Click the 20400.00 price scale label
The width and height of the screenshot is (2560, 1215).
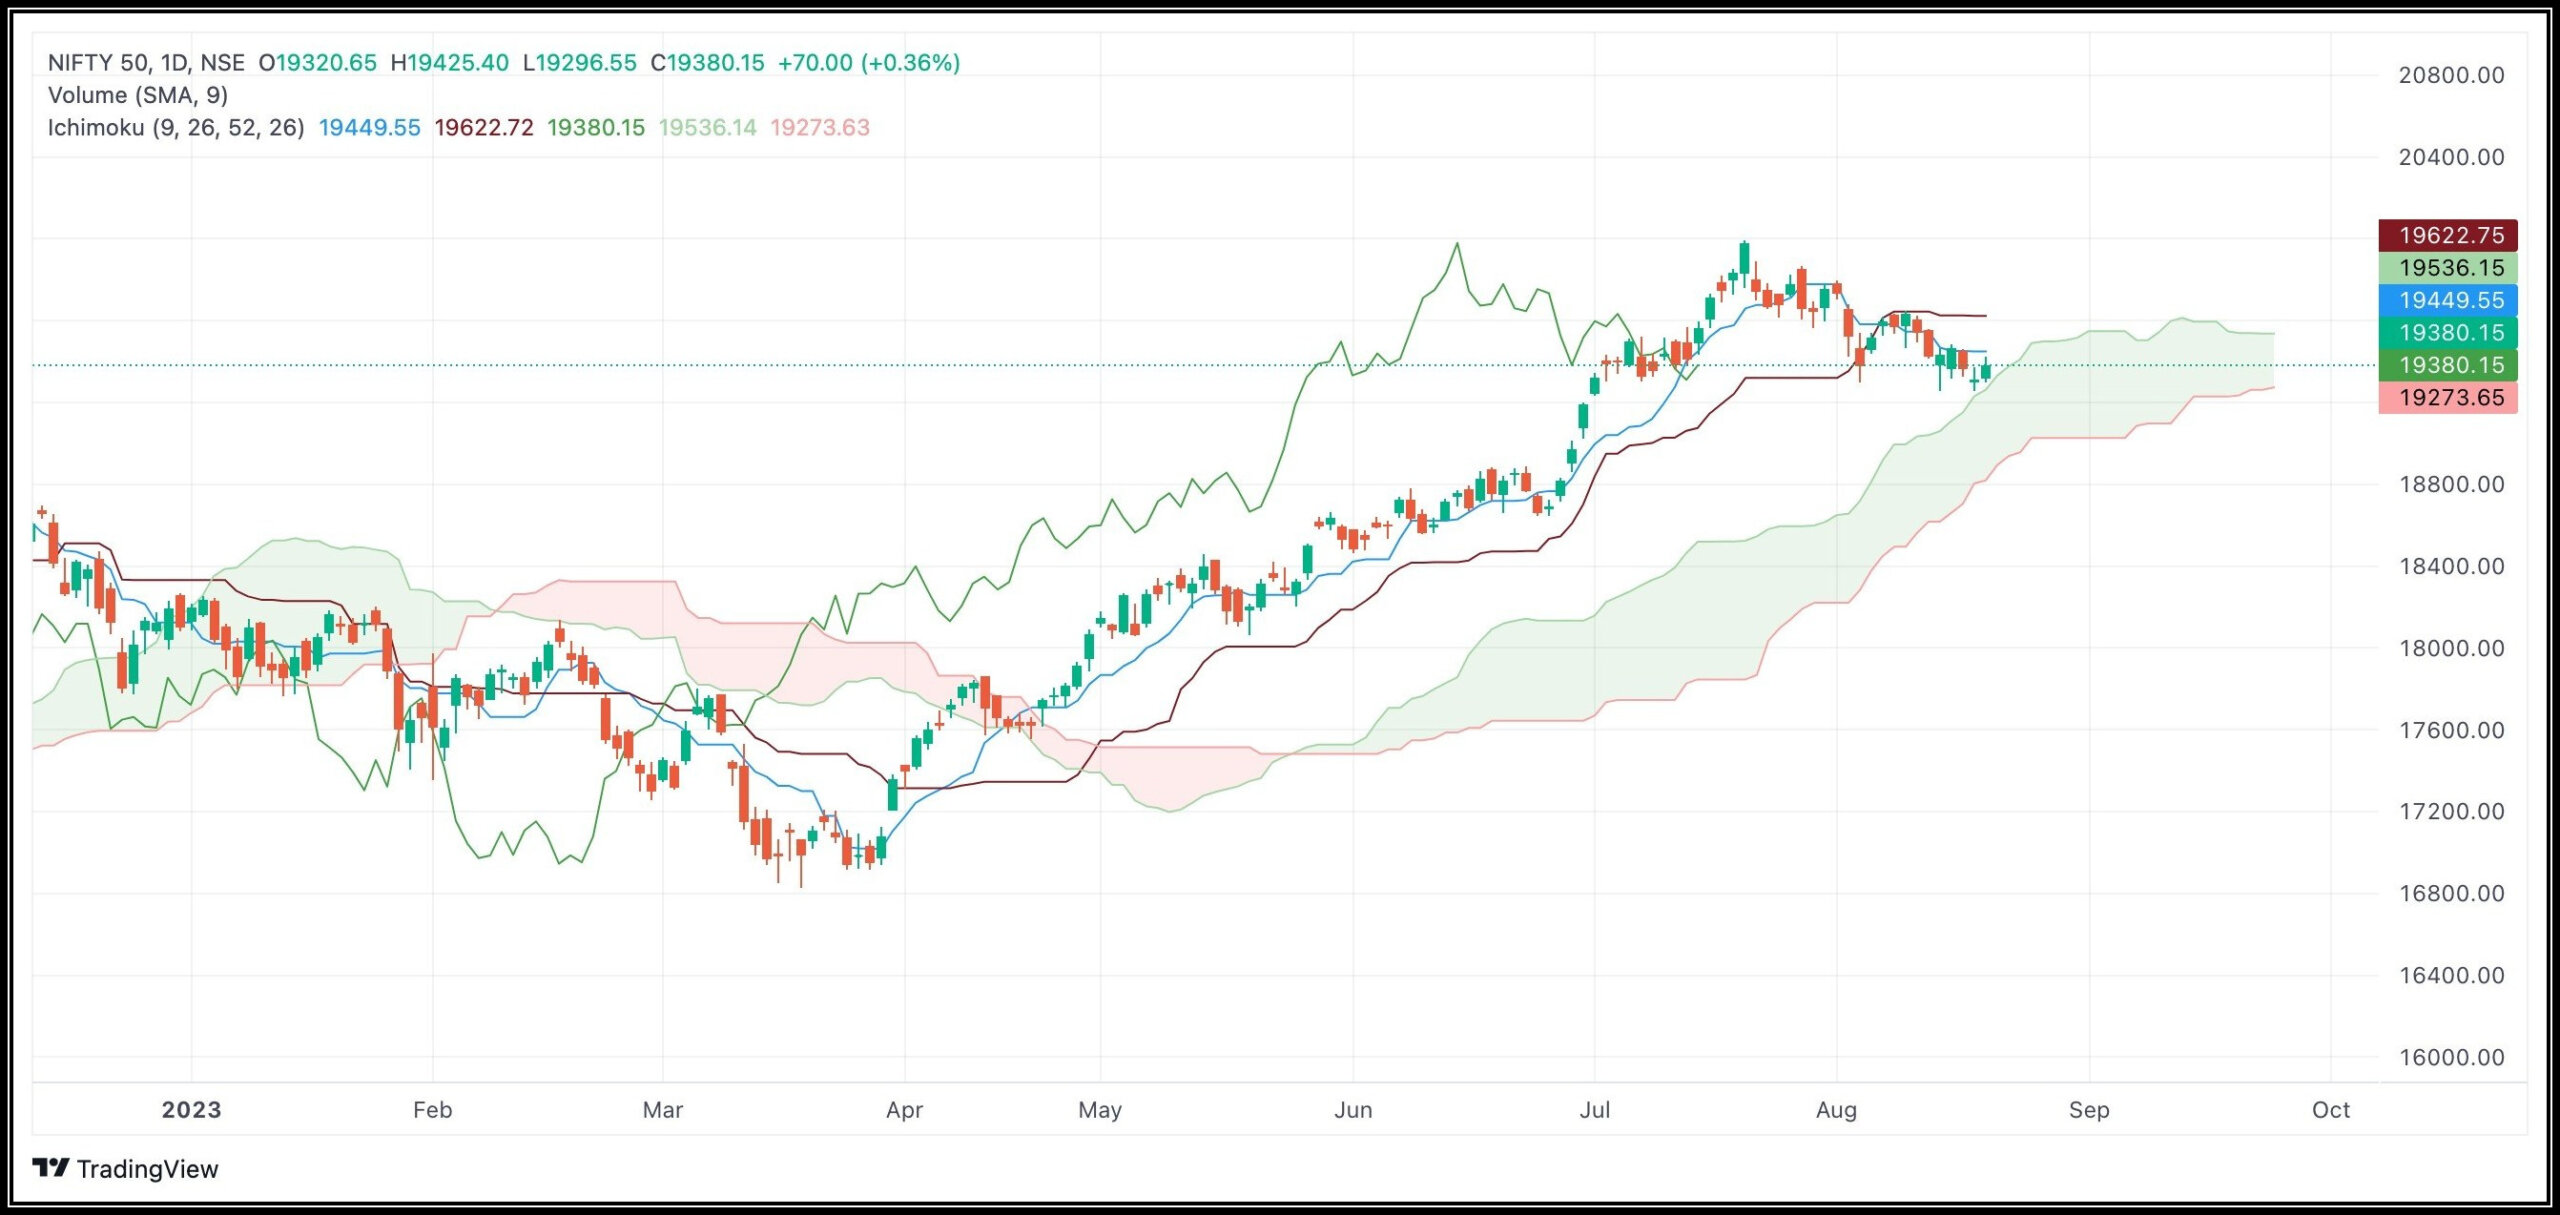[2452, 157]
